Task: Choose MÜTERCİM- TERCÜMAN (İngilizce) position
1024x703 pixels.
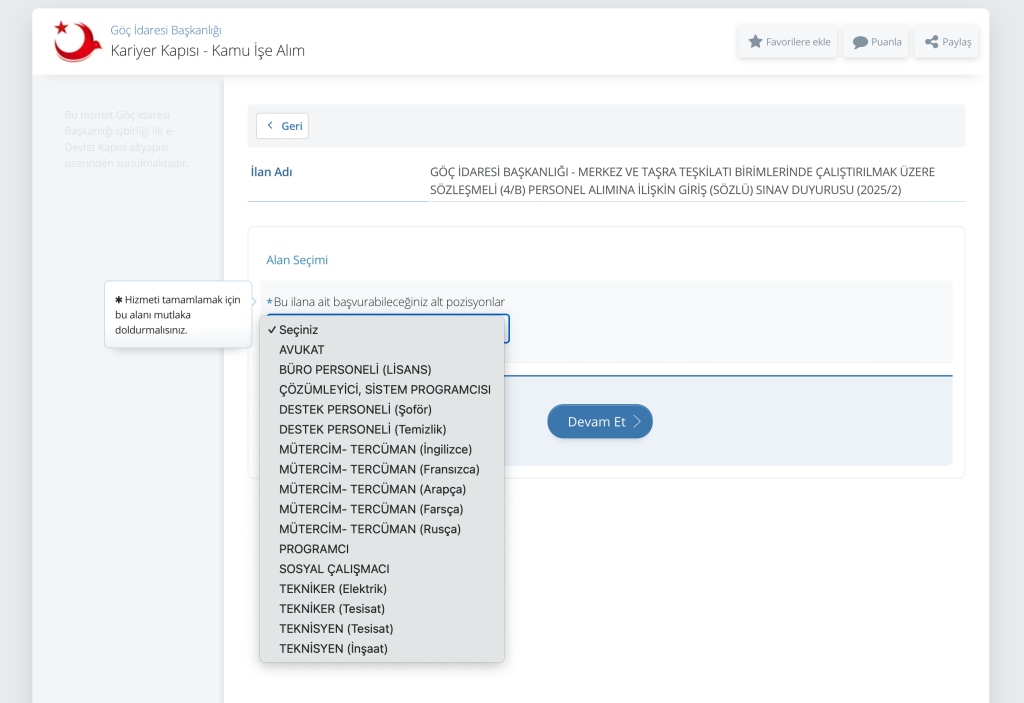Action: [375, 449]
